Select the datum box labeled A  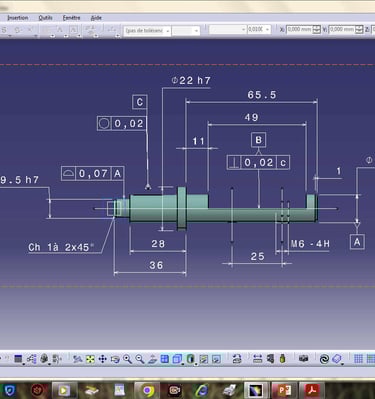tap(357, 242)
